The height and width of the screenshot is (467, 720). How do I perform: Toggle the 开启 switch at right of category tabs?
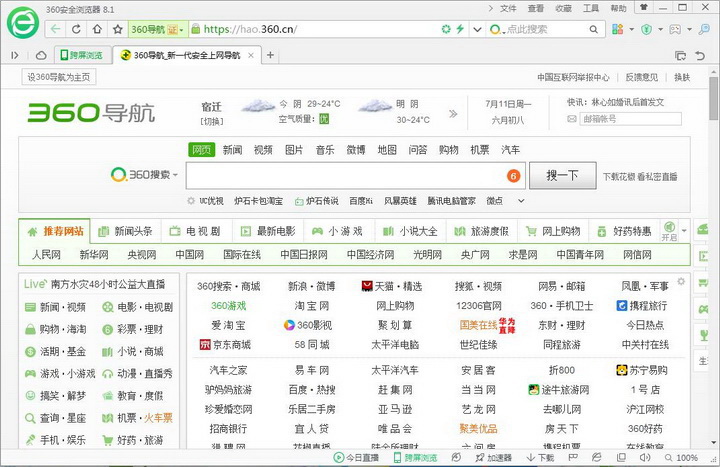point(669,231)
